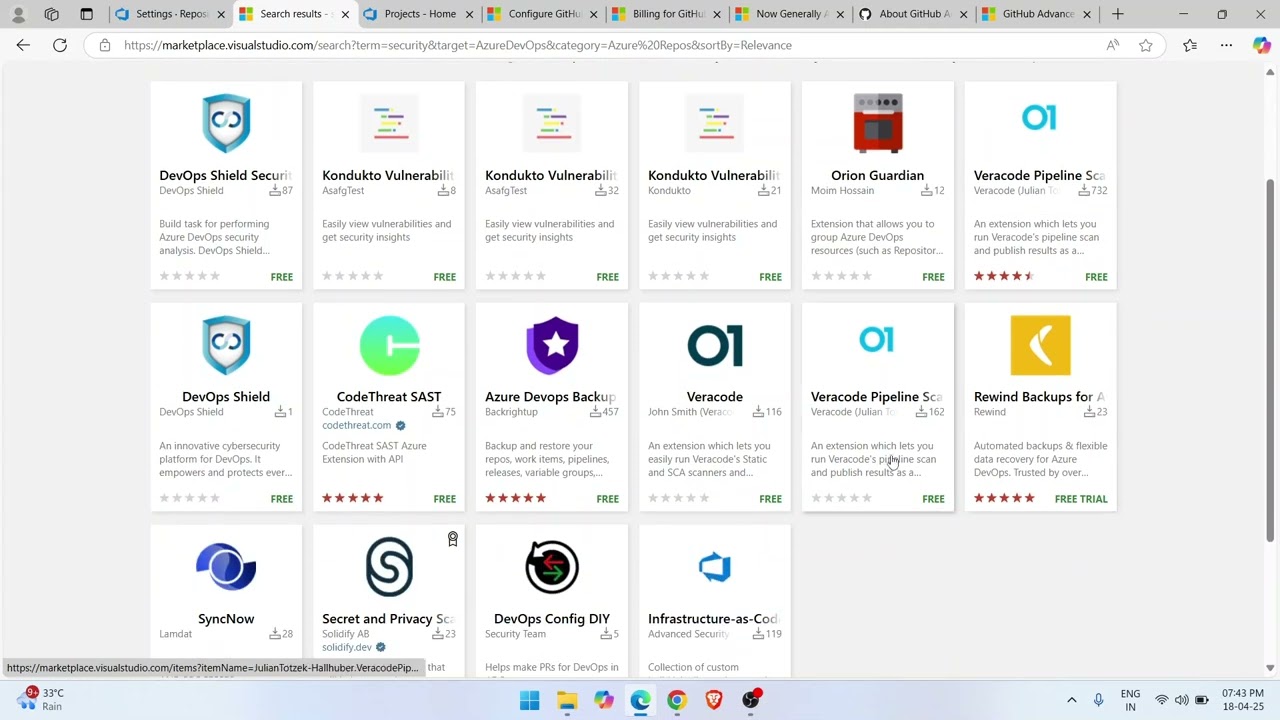Viewport: 1280px width, 720px height.
Task: Open the ENG IN language switcher
Action: pyautogui.click(x=1130, y=700)
